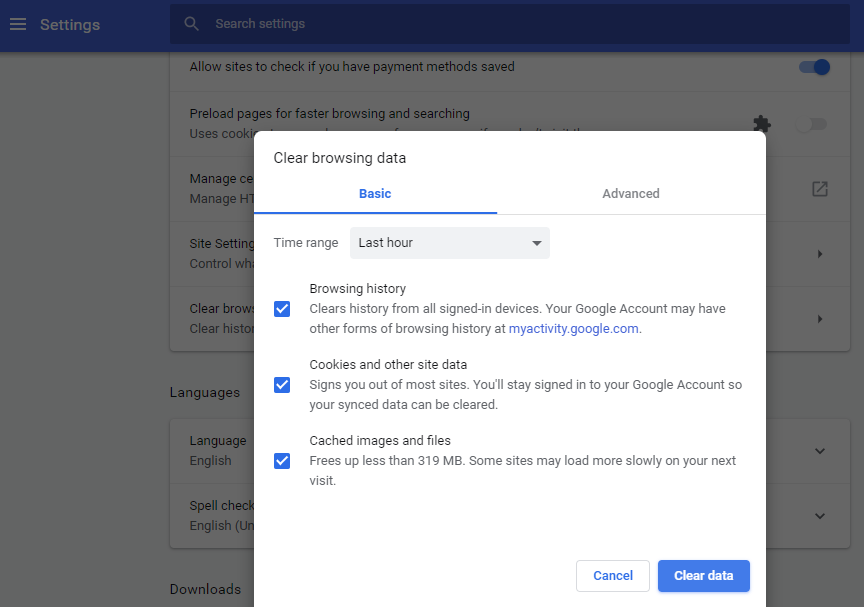This screenshot has width=864, height=607.
Task: Open the Settings hamburger menu
Action: (18, 24)
